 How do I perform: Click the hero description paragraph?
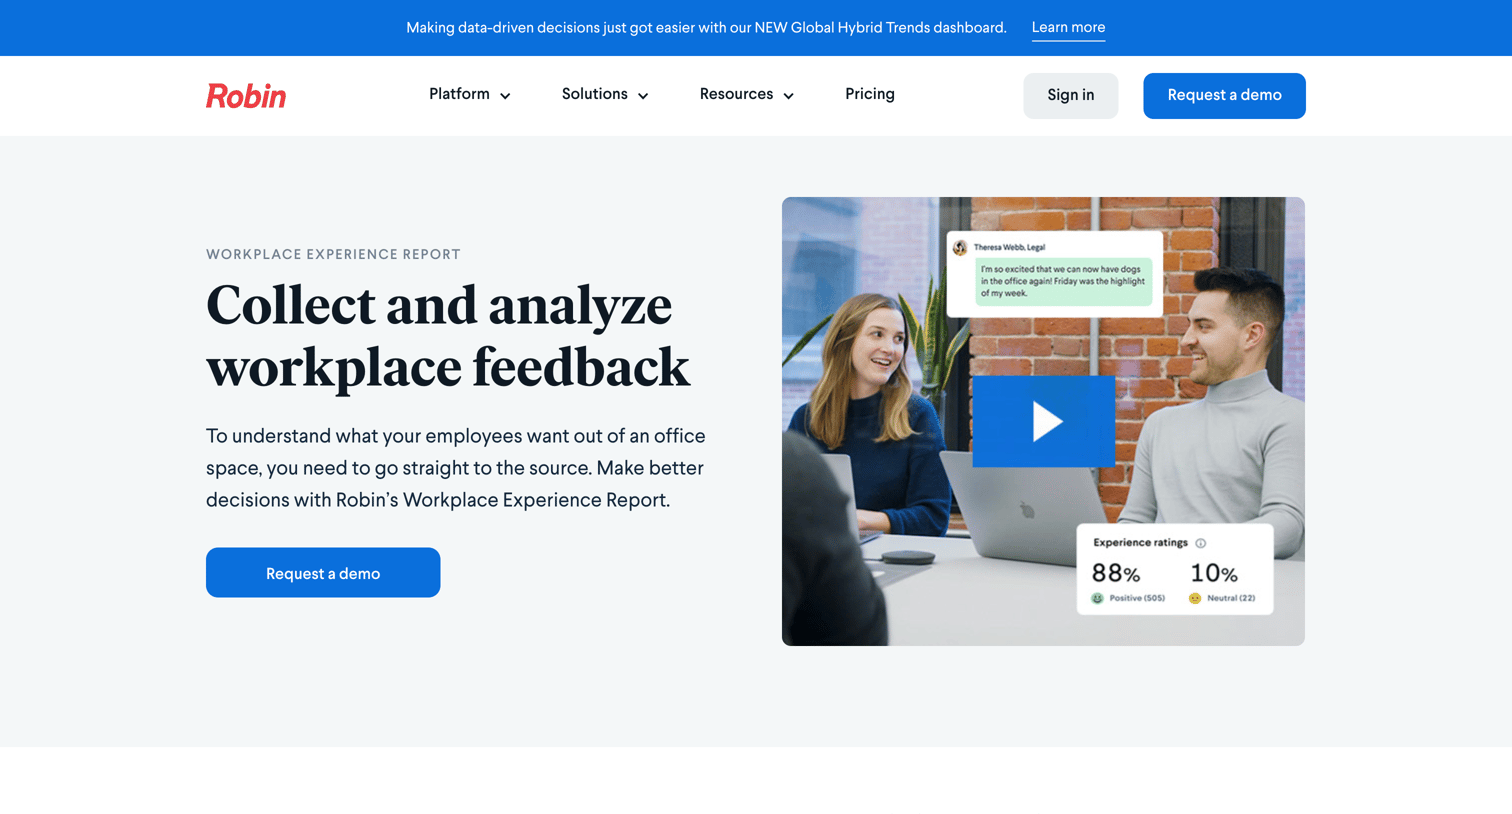[456, 468]
